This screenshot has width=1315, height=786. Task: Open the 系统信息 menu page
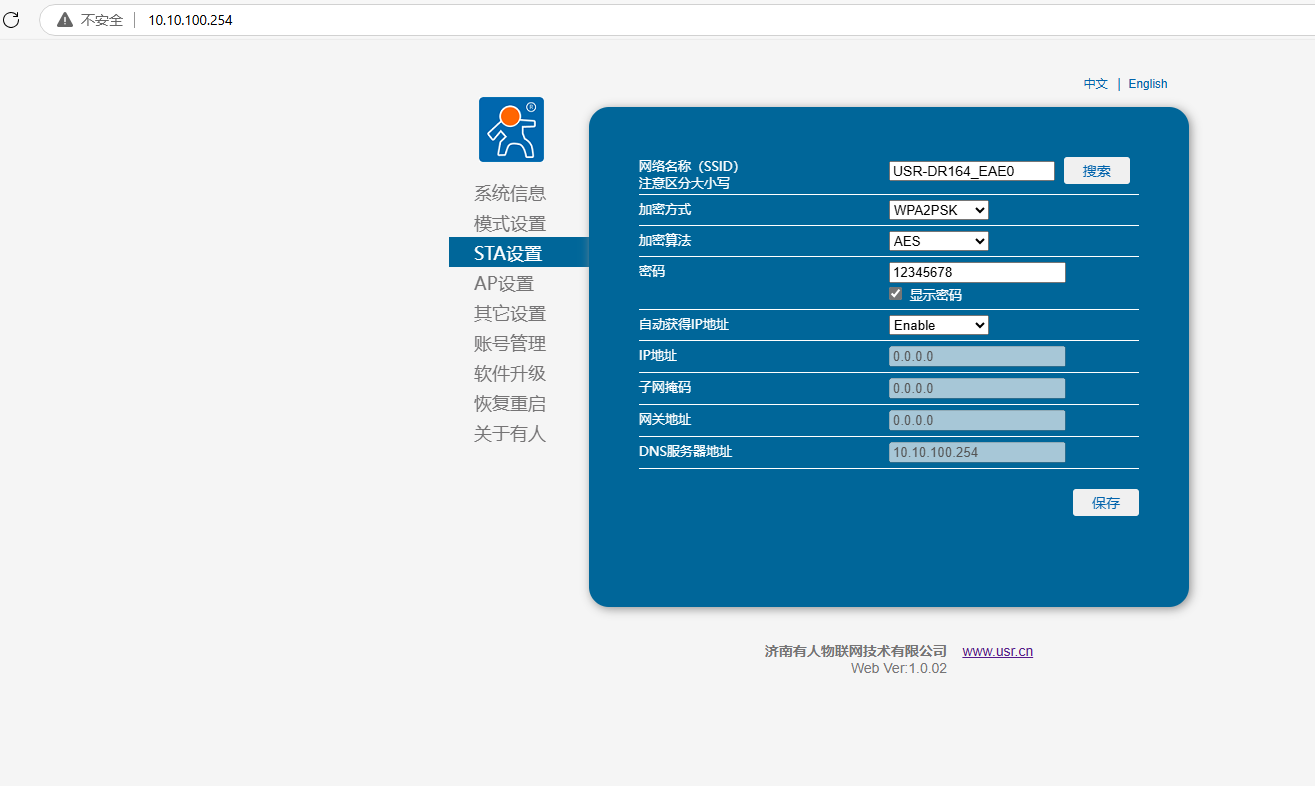coord(510,194)
